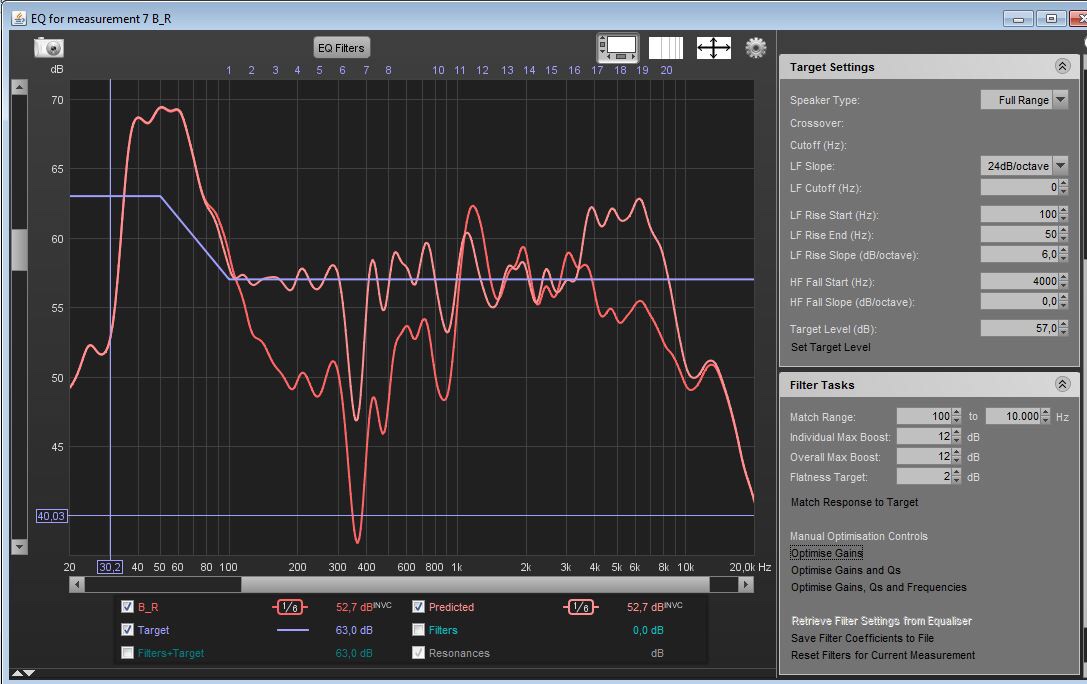This screenshot has width=1087, height=684.
Task: Minimize the EQ window
Action: [x=1018, y=19]
